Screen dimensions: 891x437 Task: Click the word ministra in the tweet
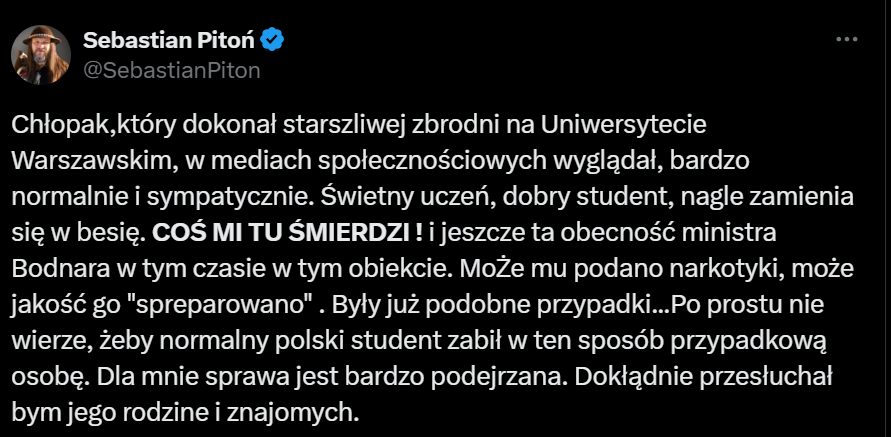728,233
